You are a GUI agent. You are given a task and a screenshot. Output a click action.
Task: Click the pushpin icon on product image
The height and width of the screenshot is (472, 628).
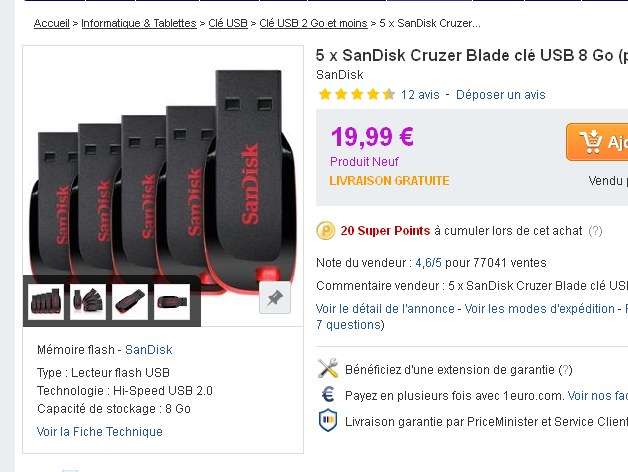click(275, 298)
